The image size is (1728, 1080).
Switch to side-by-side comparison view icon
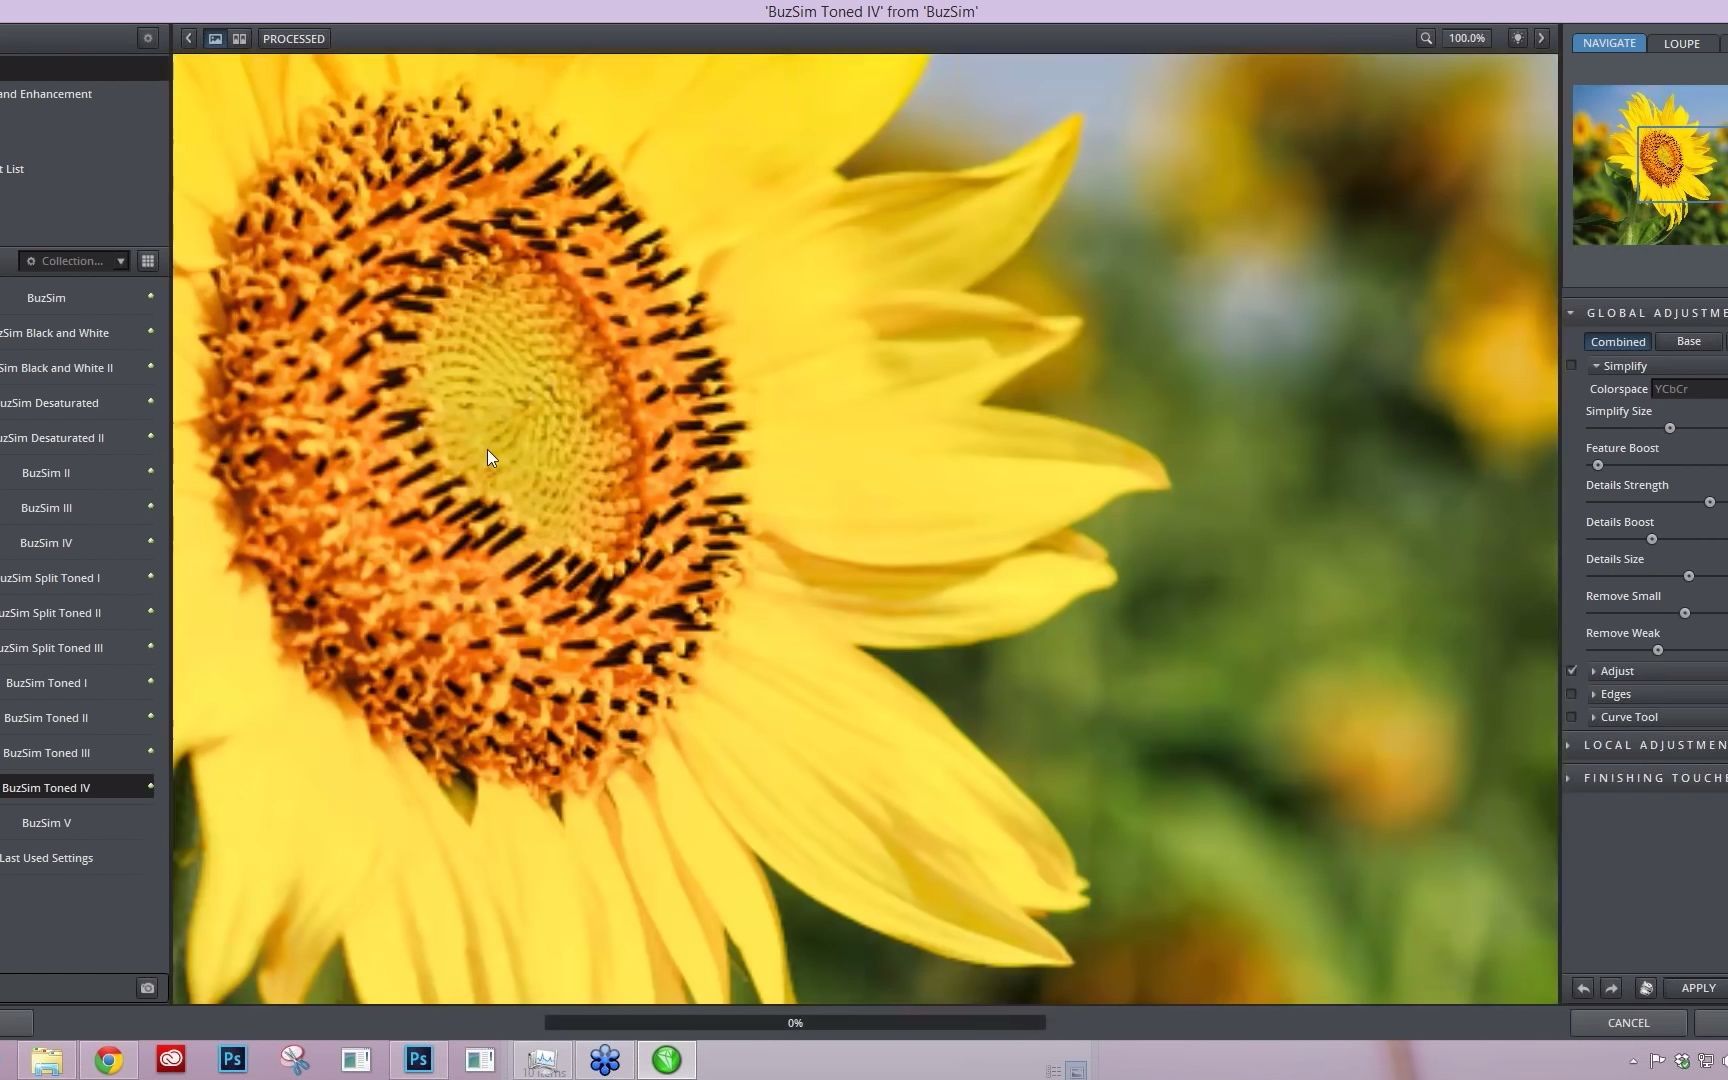(239, 38)
